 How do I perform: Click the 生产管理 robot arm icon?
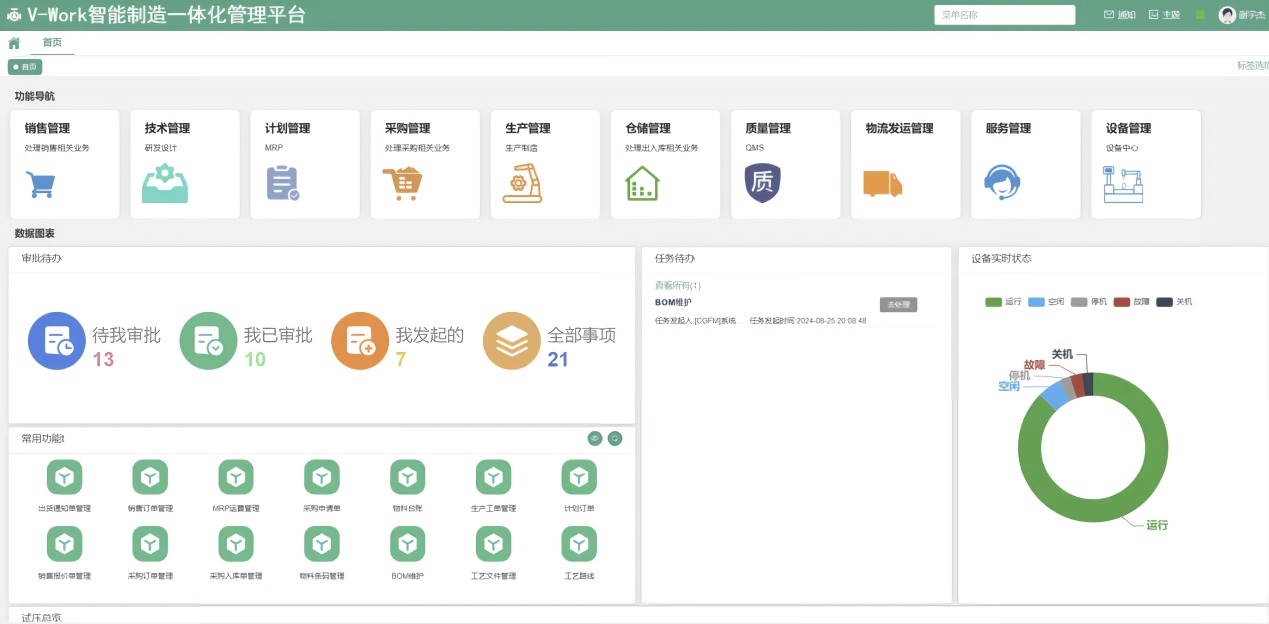coord(522,185)
